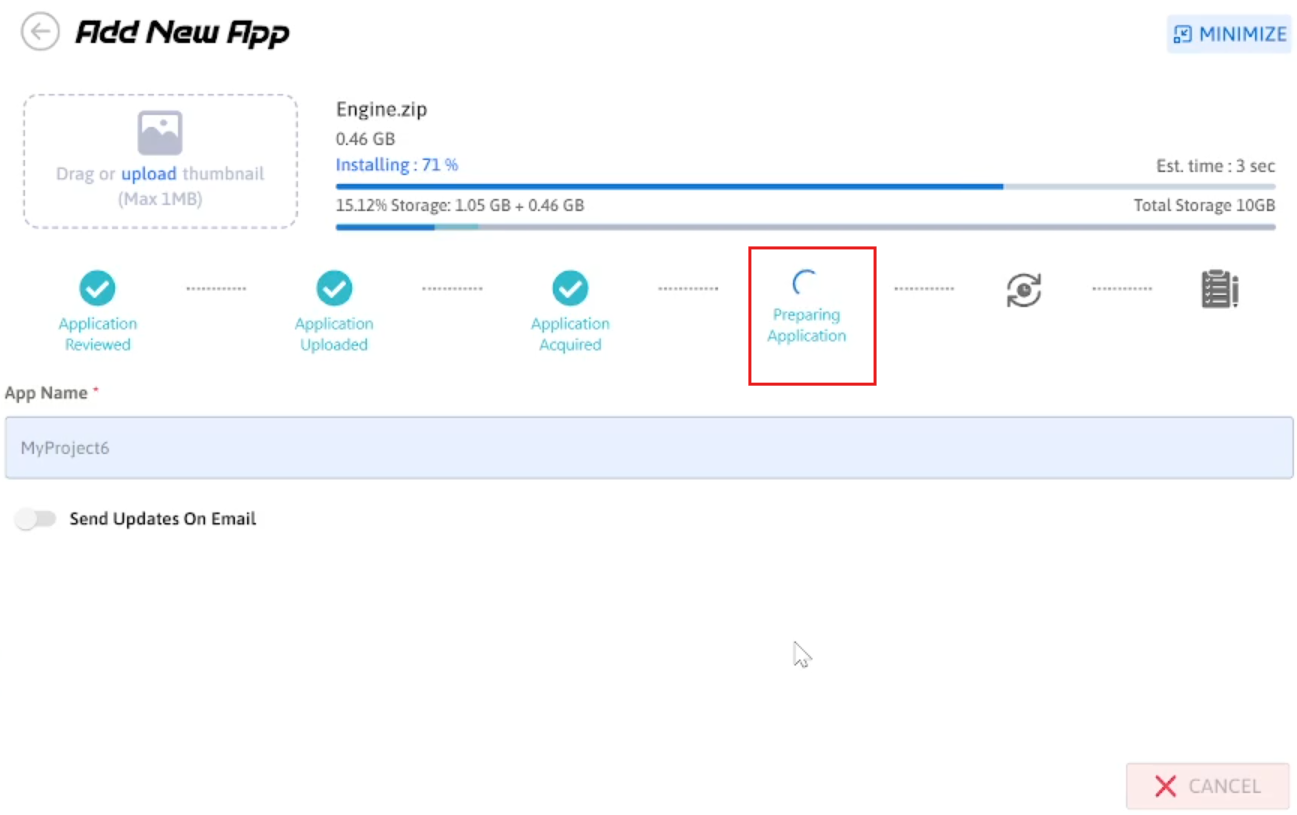Click the back arrow icon
The height and width of the screenshot is (815, 1297).
(x=40, y=33)
